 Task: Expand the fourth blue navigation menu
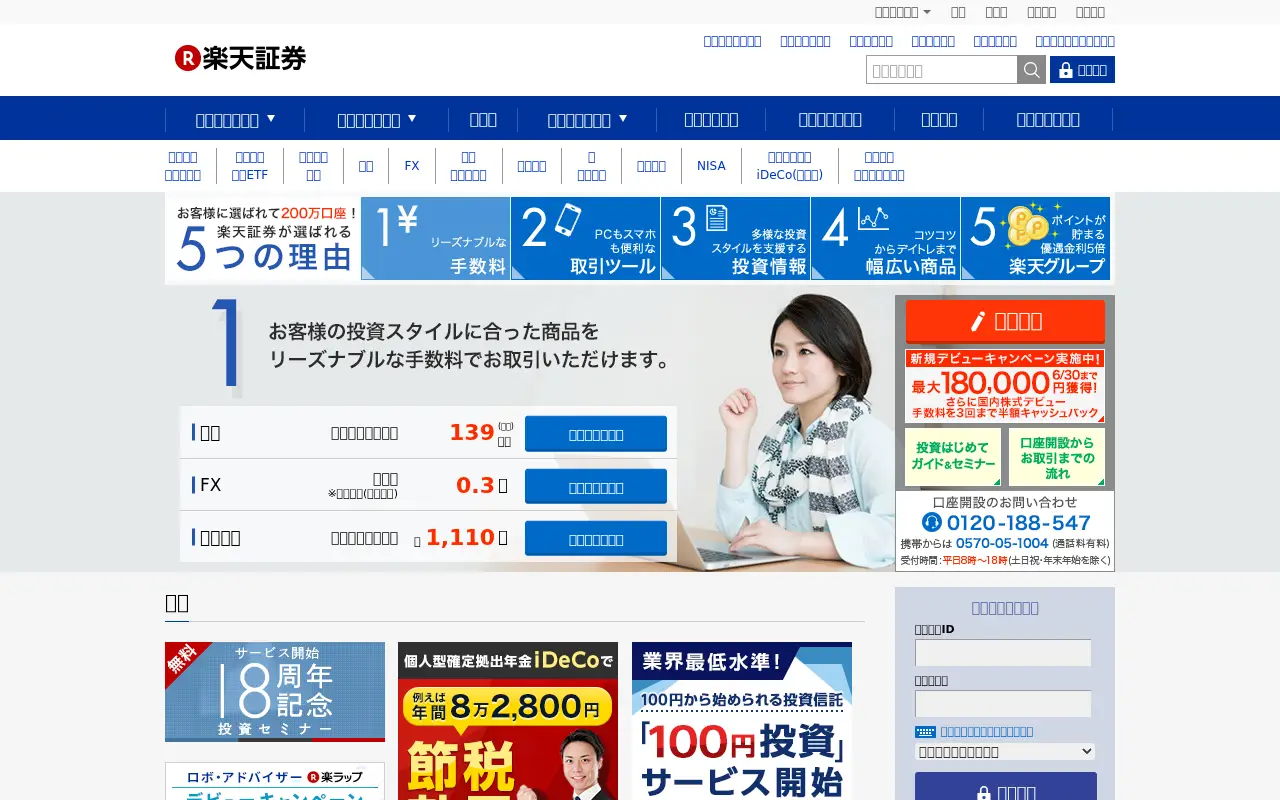(x=587, y=119)
